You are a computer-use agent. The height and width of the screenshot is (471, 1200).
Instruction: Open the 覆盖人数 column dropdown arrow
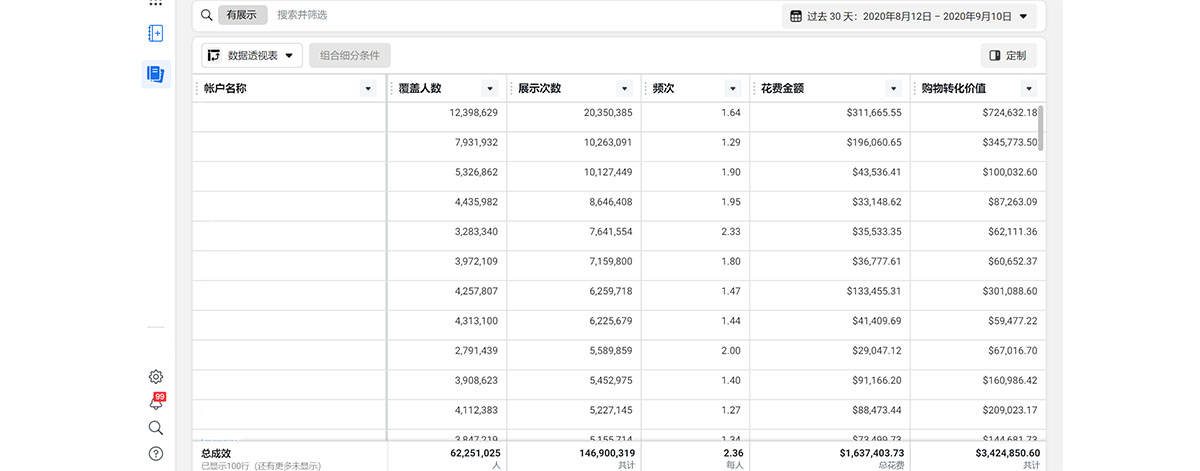click(489, 89)
